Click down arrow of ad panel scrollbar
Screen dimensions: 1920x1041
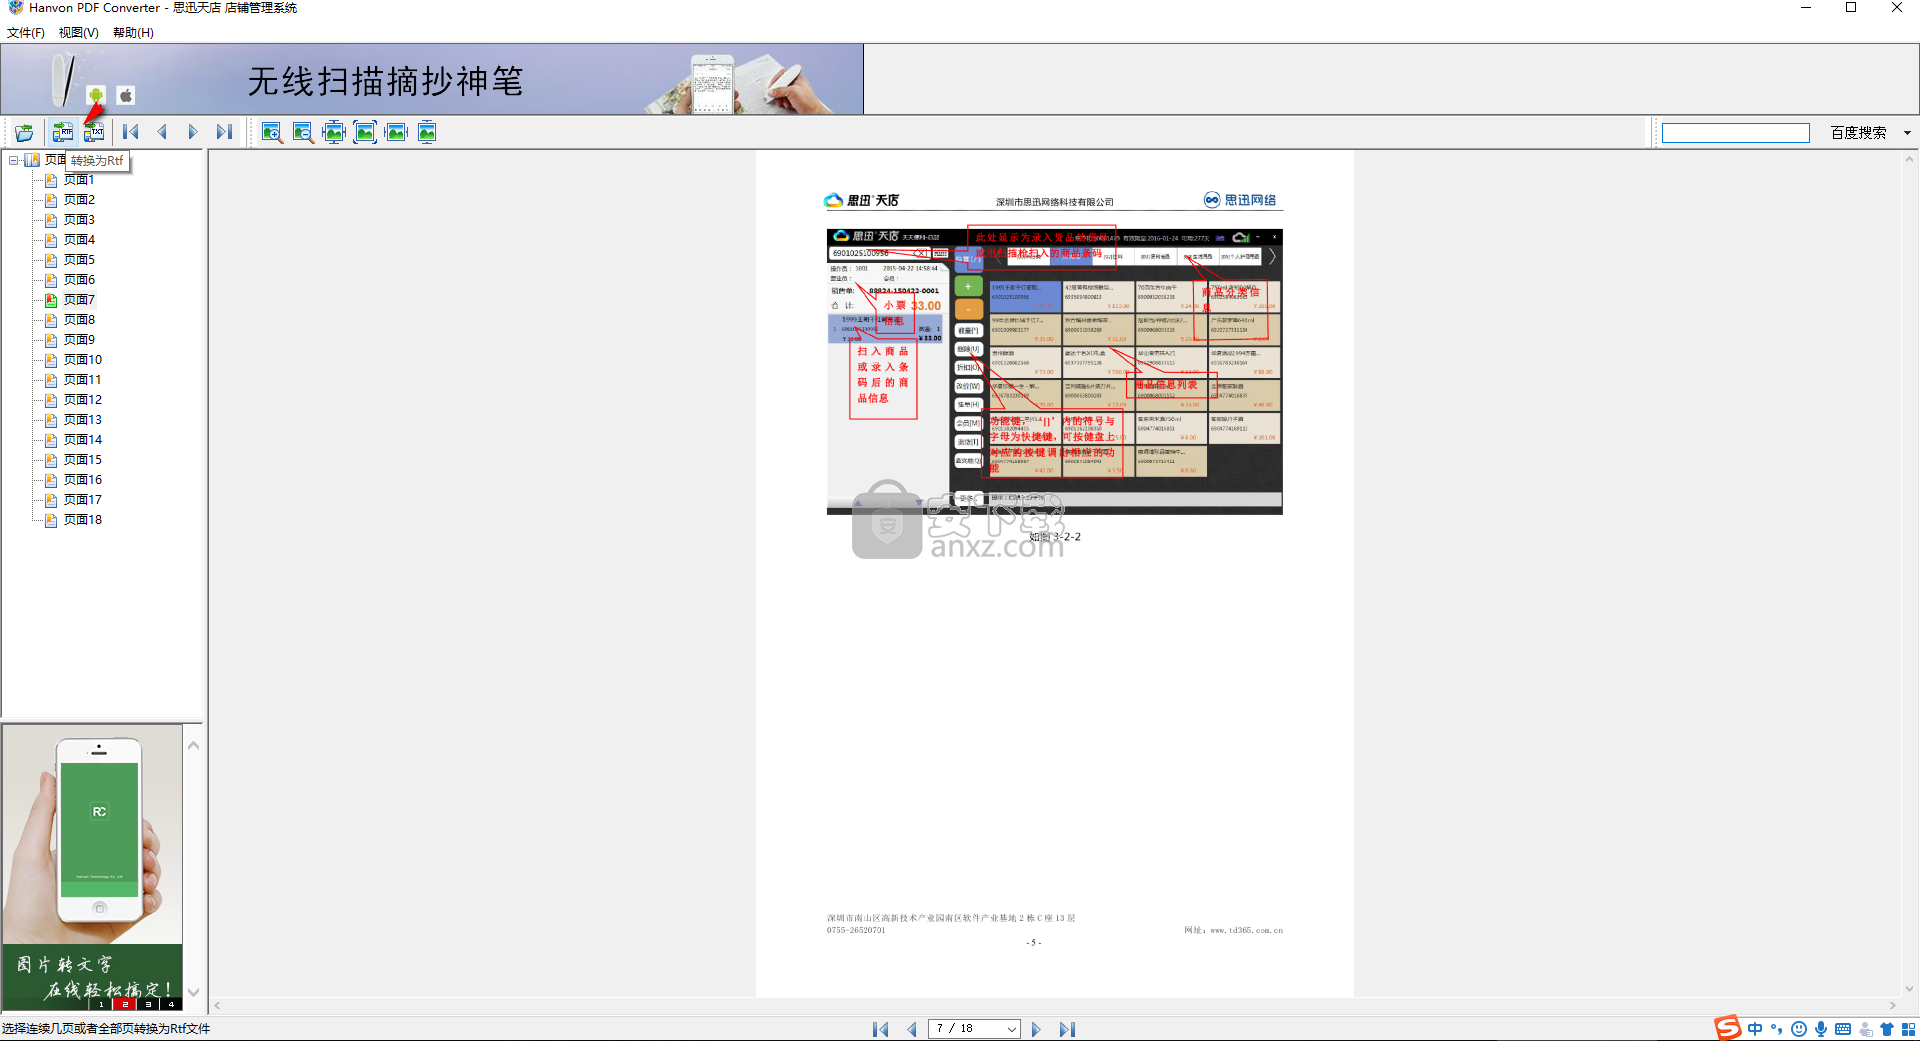[194, 993]
